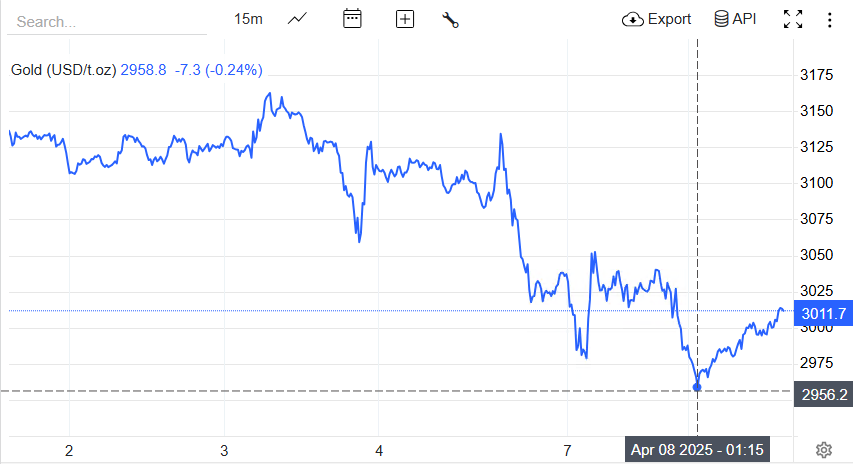Click the Apr 08 2025 - 01:15 time label
The height and width of the screenshot is (464, 853).
coord(698,450)
